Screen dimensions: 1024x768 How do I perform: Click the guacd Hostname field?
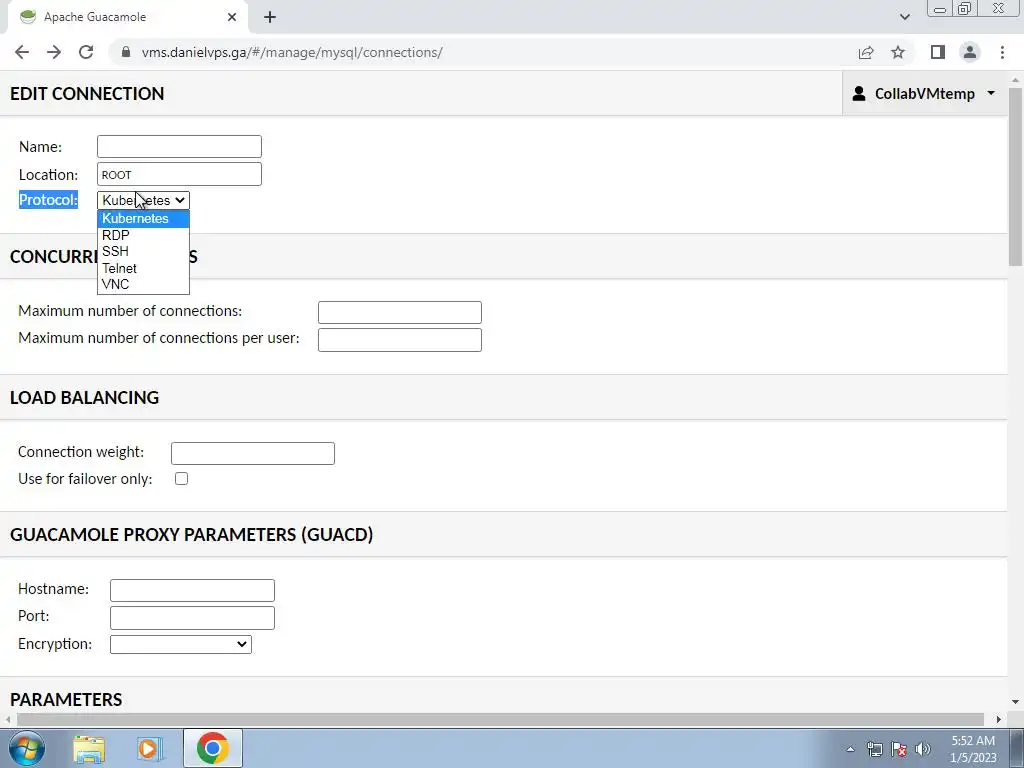(x=192, y=590)
